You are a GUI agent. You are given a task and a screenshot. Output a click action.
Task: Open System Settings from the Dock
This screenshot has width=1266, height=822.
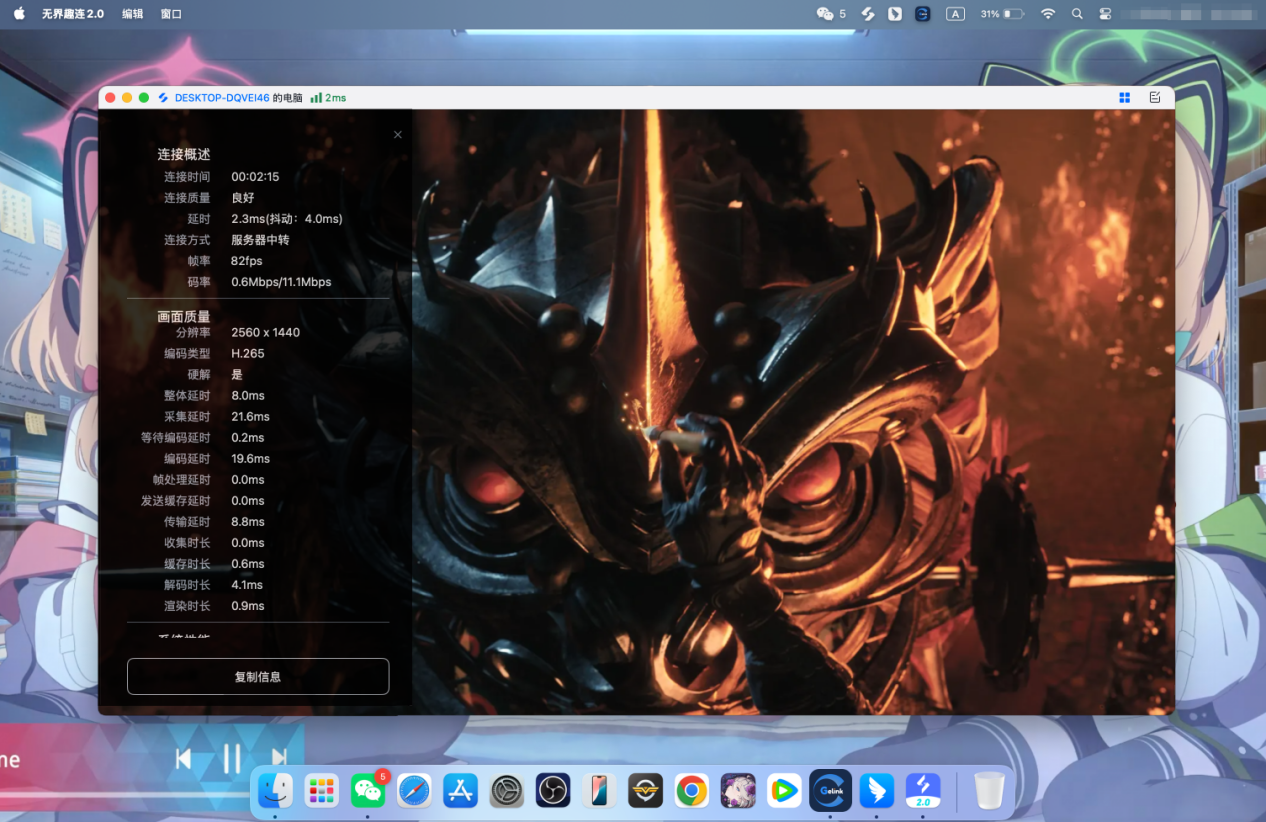(x=507, y=791)
